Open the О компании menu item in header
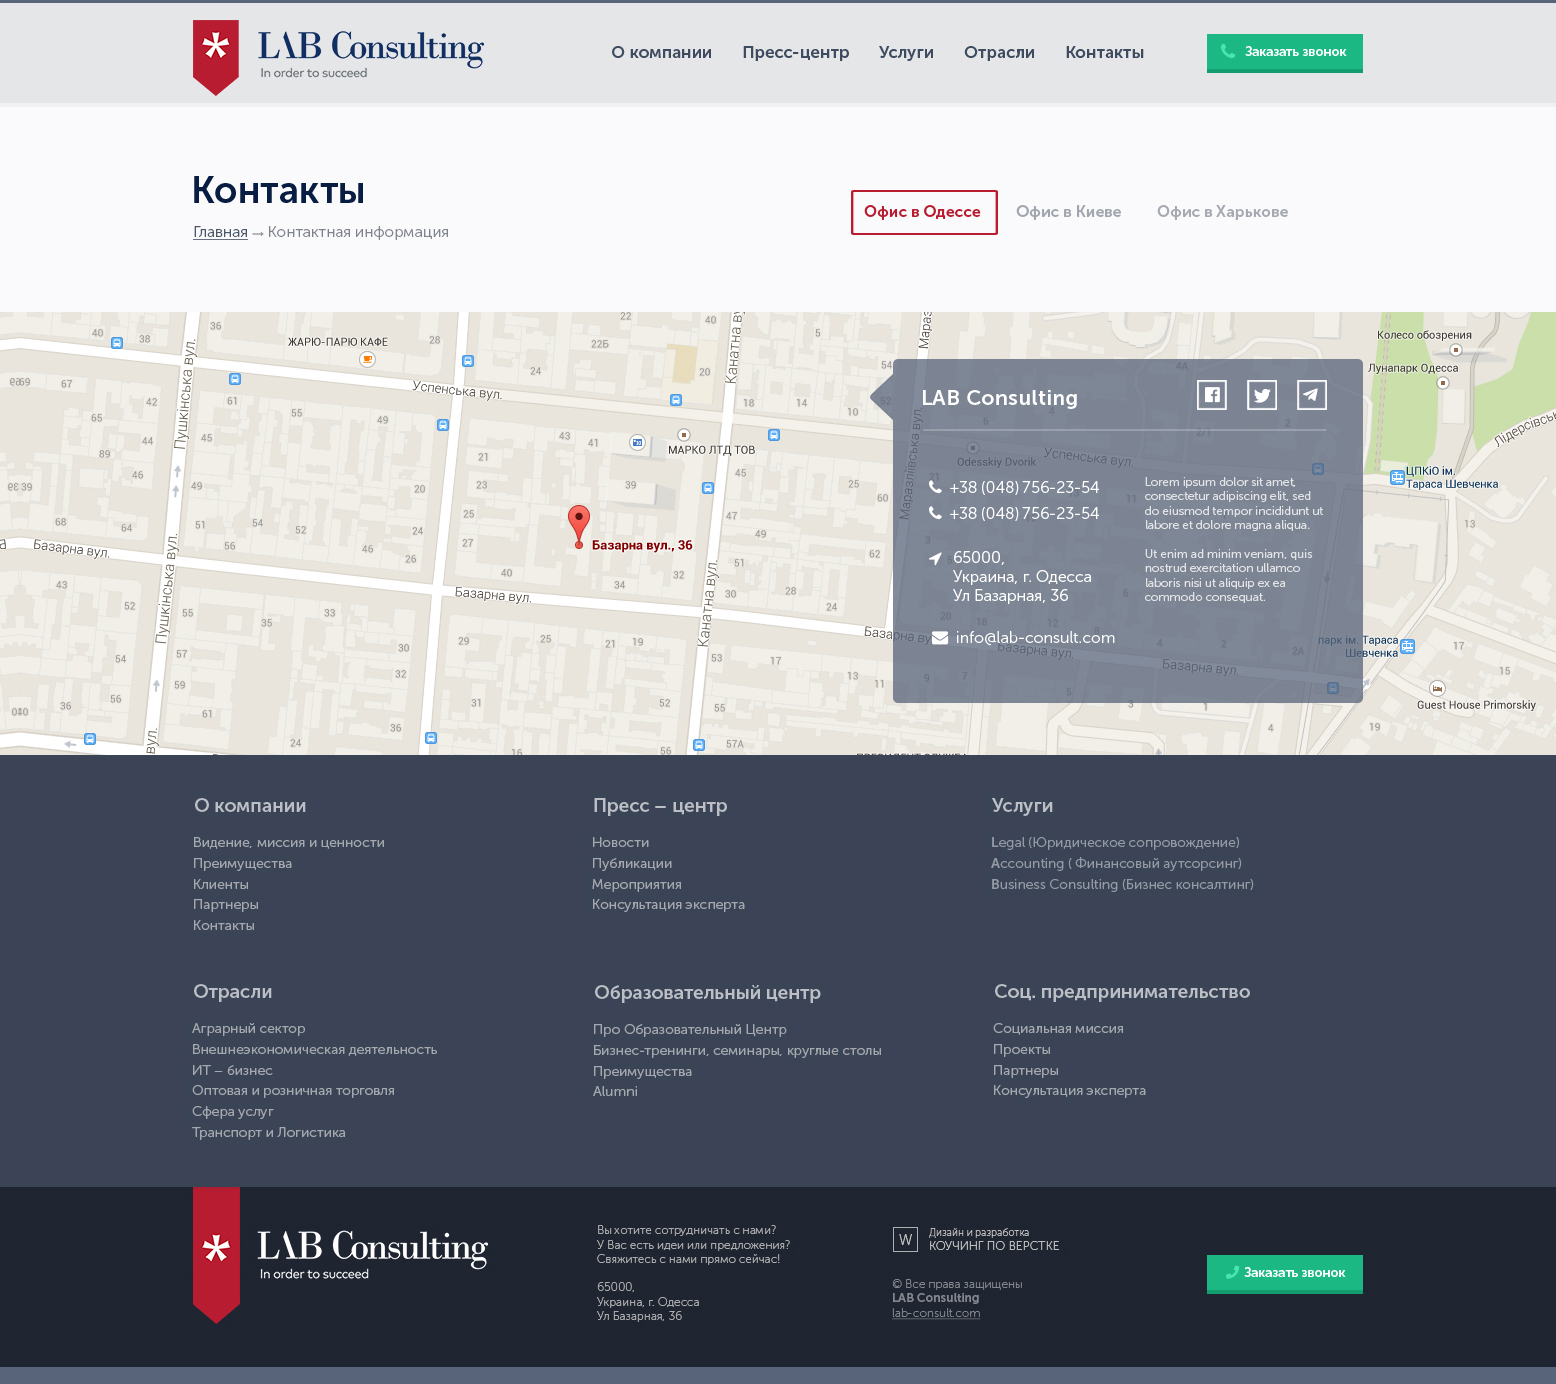This screenshot has width=1556, height=1384. coord(662,52)
